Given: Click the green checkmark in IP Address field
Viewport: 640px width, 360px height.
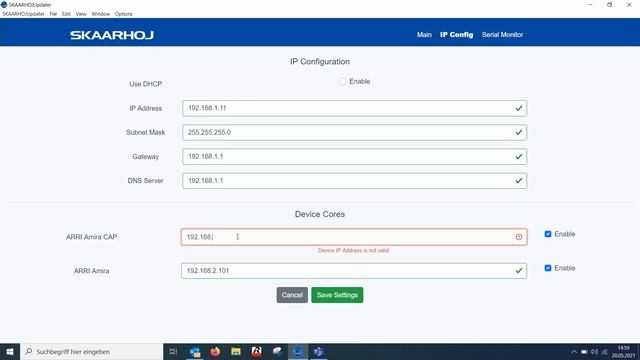Looking at the screenshot, I should pos(519,108).
